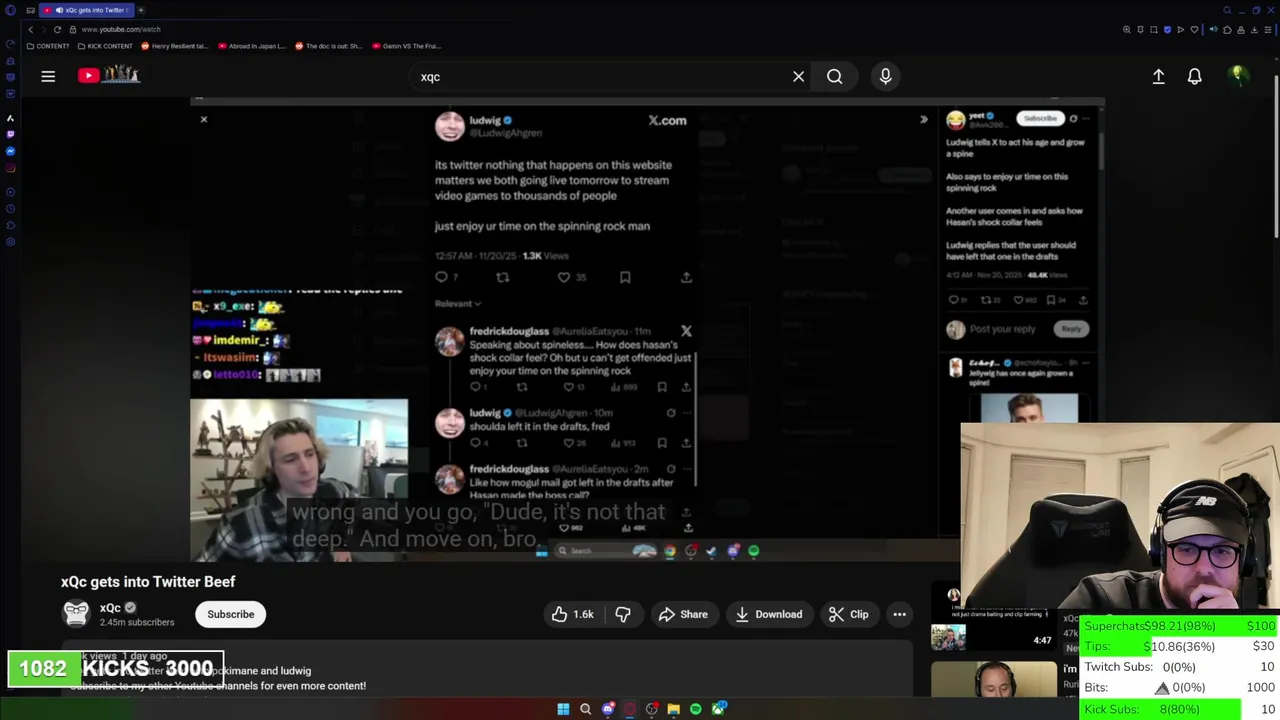The height and width of the screenshot is (720, 1280).
Task: Open the Windows Start menu
Action: (x=563, y=709)
